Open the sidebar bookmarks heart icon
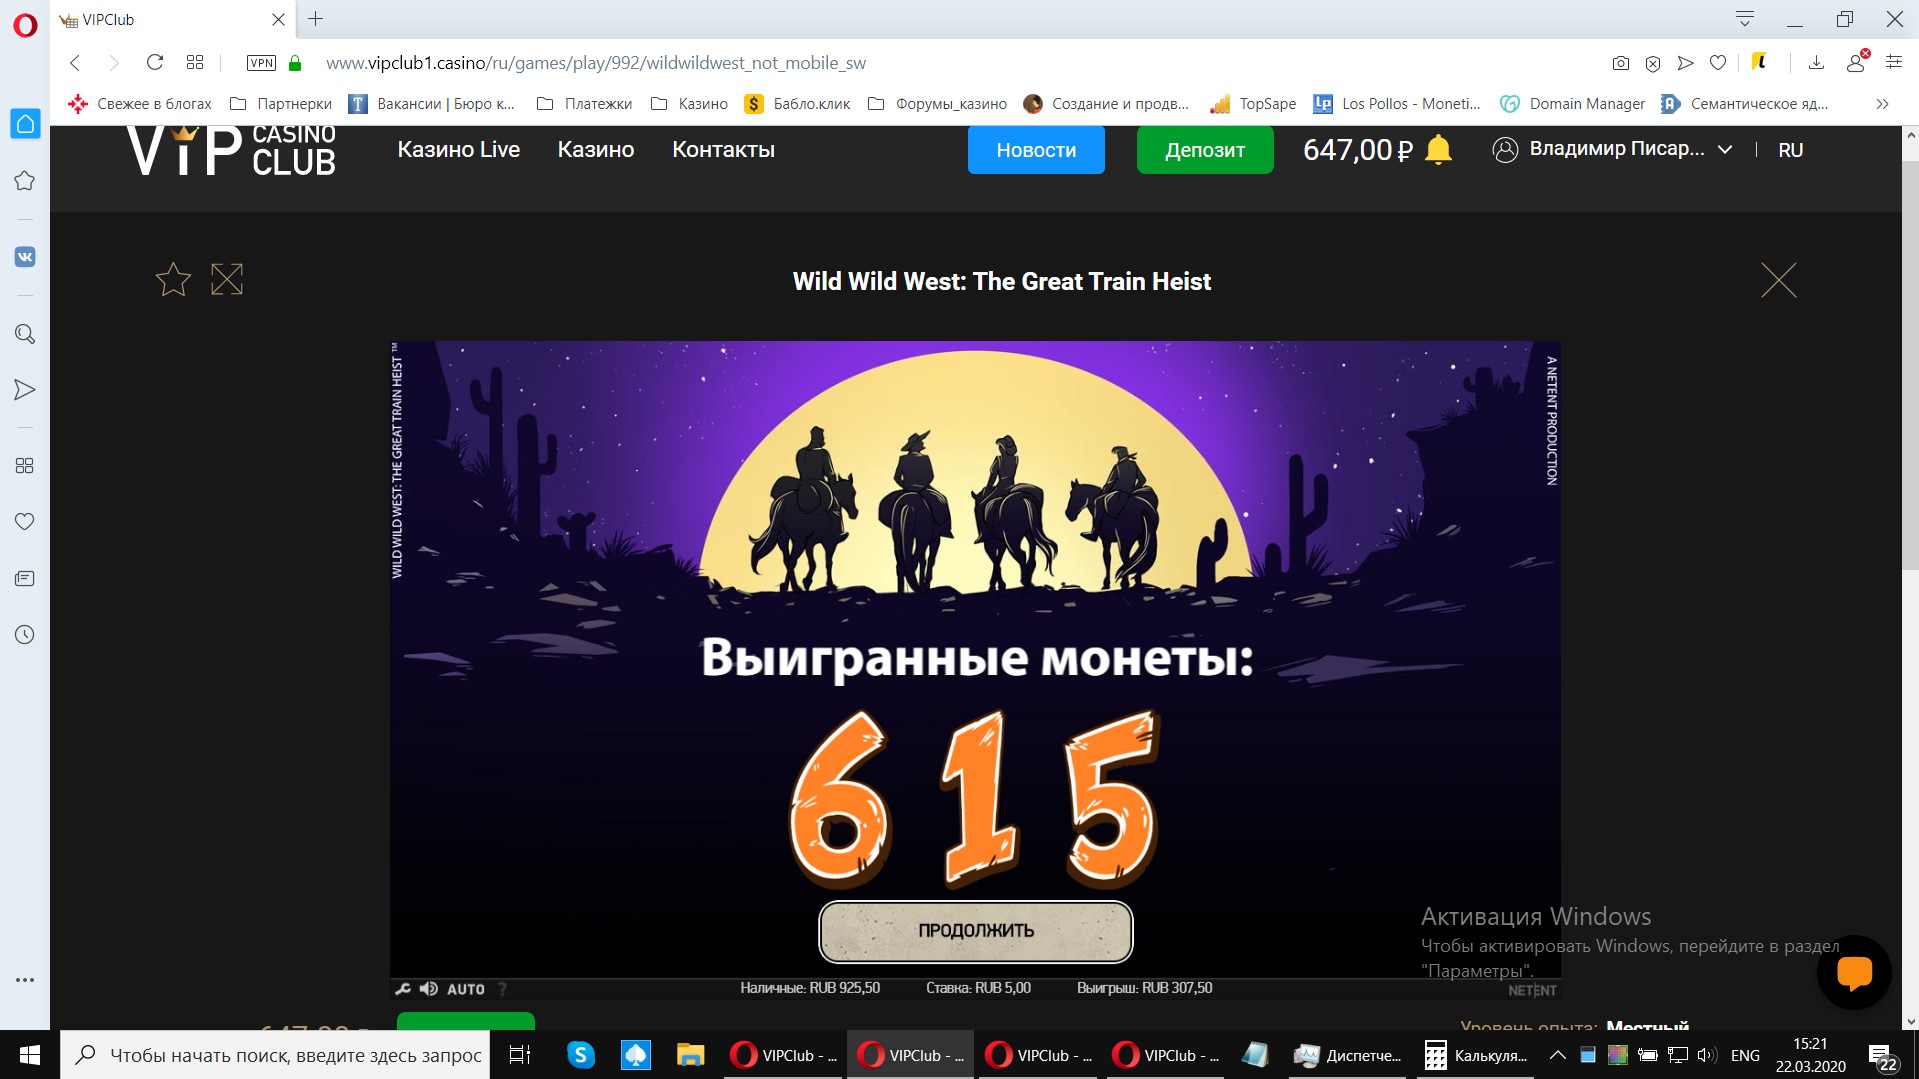The width and height of the screenshot is (1919, 1079). click(x=25, y=522)
